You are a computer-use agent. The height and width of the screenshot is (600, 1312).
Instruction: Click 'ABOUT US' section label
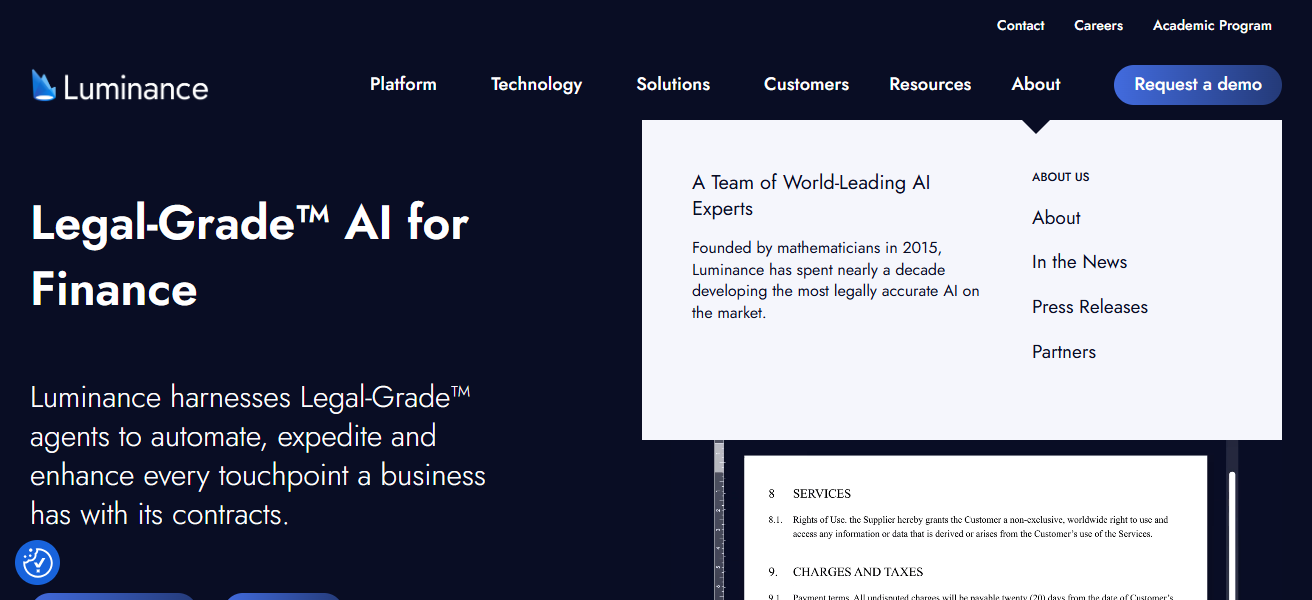[1061, 177]
